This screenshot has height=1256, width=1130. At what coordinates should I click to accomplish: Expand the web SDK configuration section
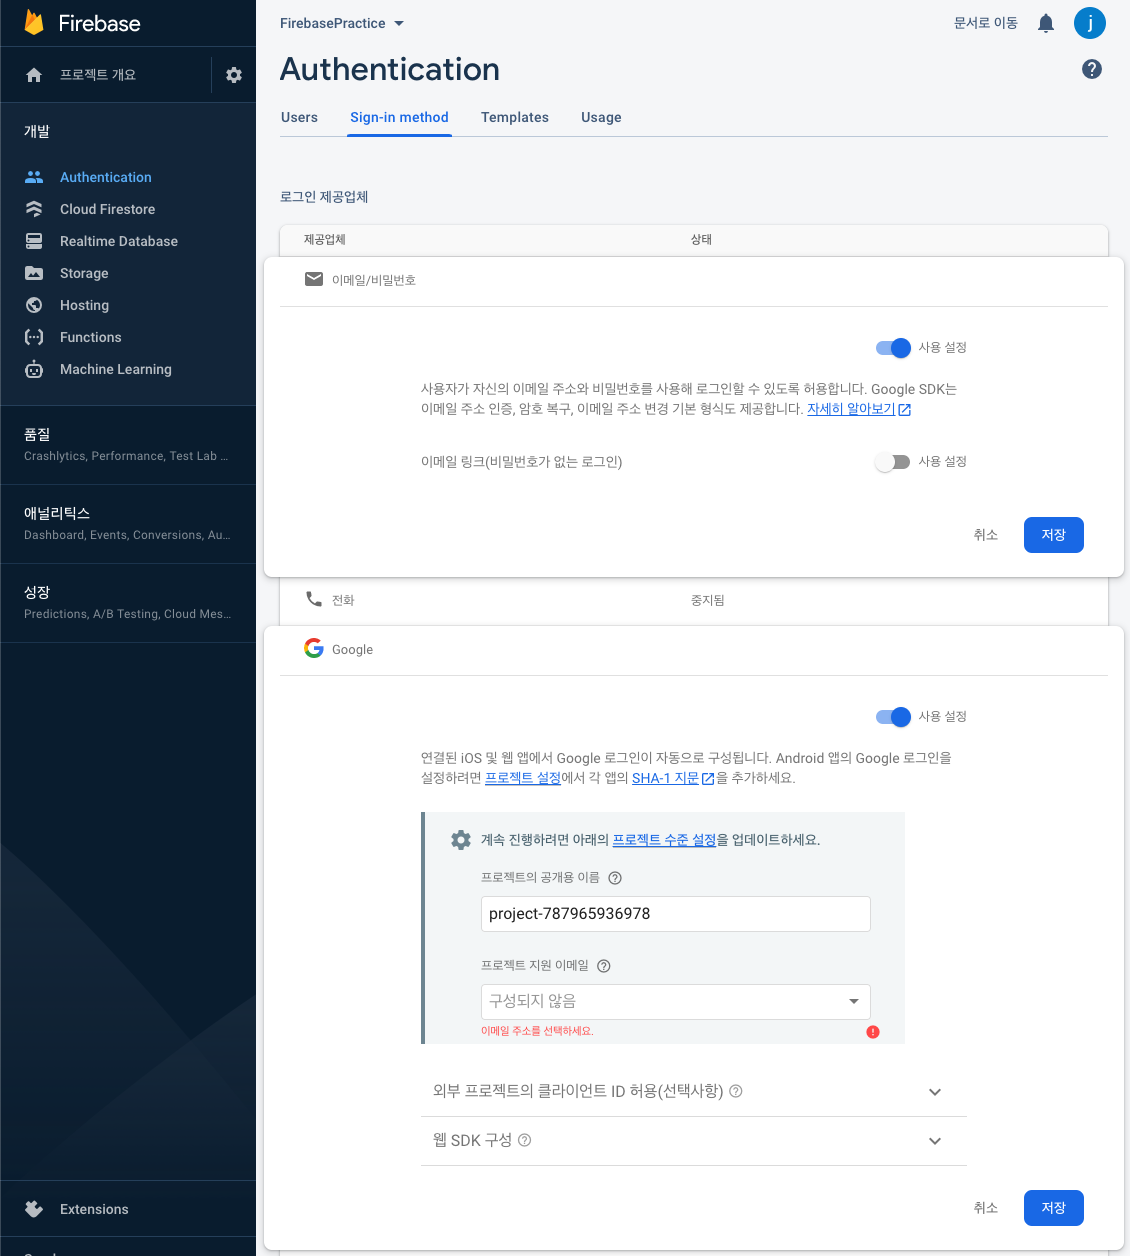[694, 1141]
